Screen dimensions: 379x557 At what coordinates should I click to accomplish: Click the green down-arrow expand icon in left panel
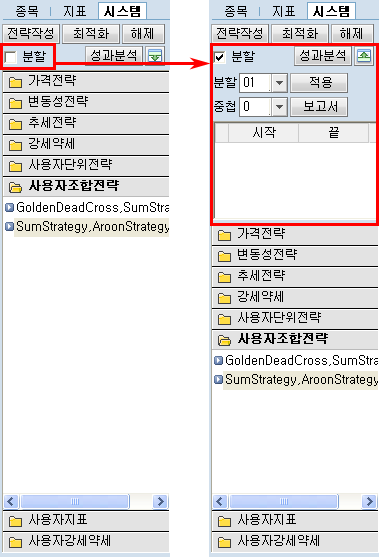coord(155,56)
